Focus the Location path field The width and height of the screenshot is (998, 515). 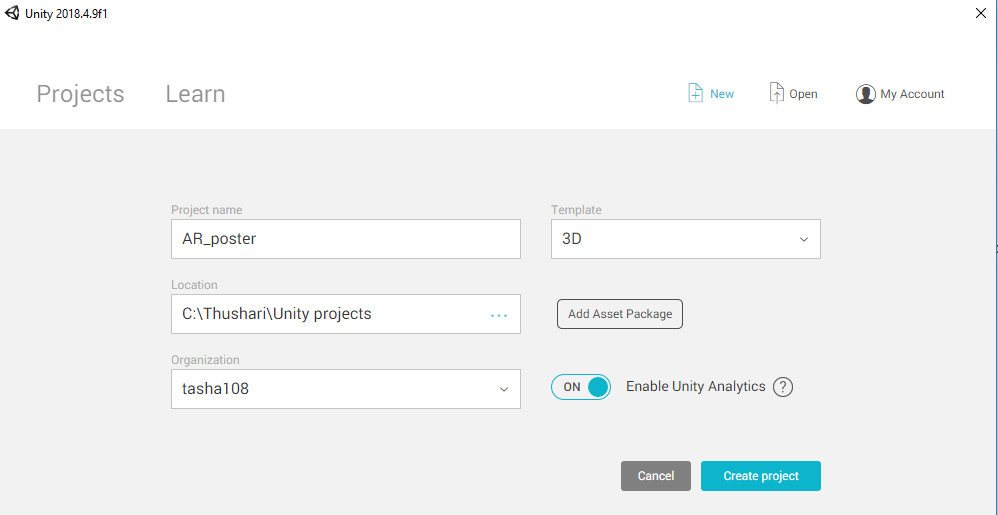click(x=346, y=314)
